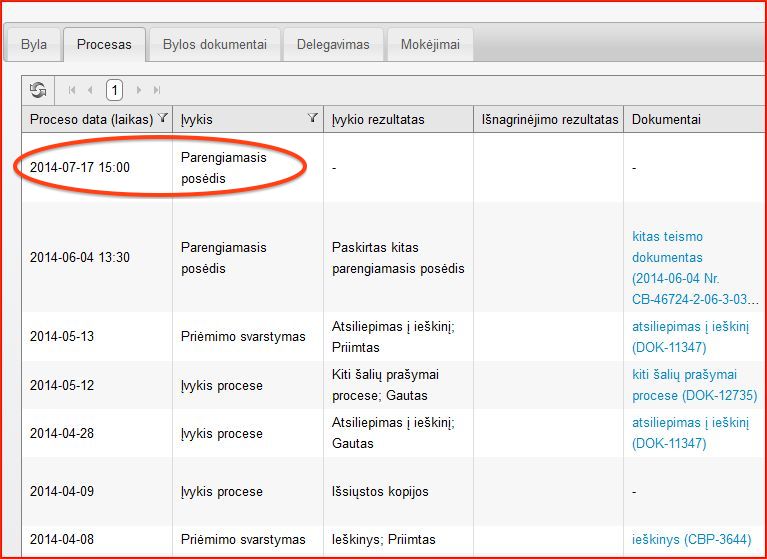The height and width of the screenshot is (559, 767).
Task: Click the next page arrow
Action: coord(139,90)
